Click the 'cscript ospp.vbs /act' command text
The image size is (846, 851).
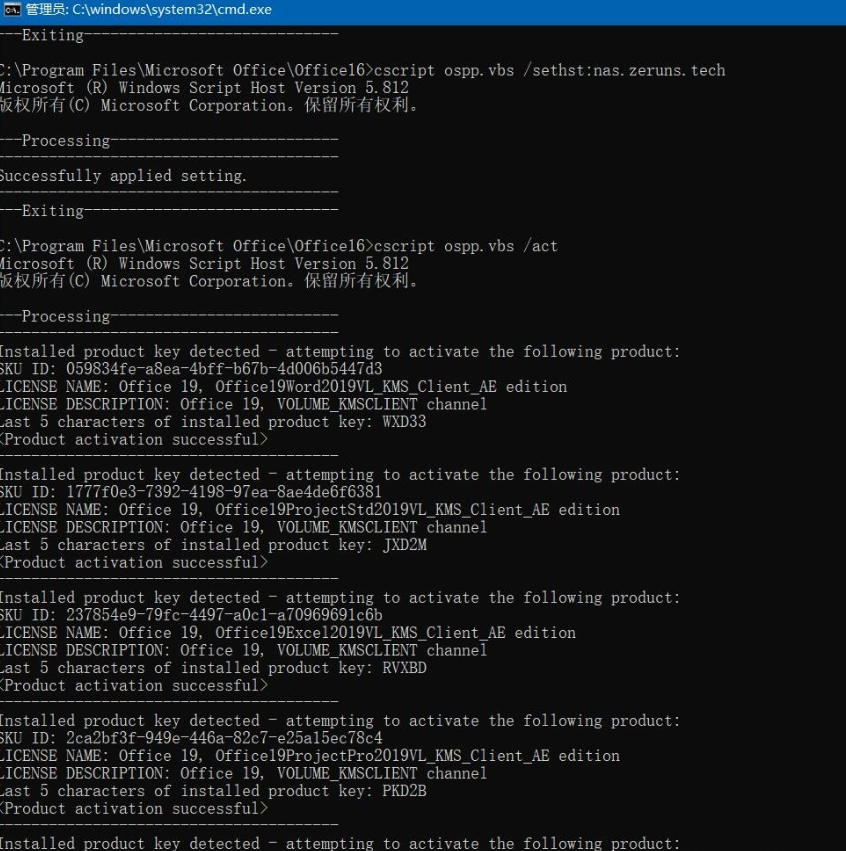pyautogui.click(x=466, y=246)
